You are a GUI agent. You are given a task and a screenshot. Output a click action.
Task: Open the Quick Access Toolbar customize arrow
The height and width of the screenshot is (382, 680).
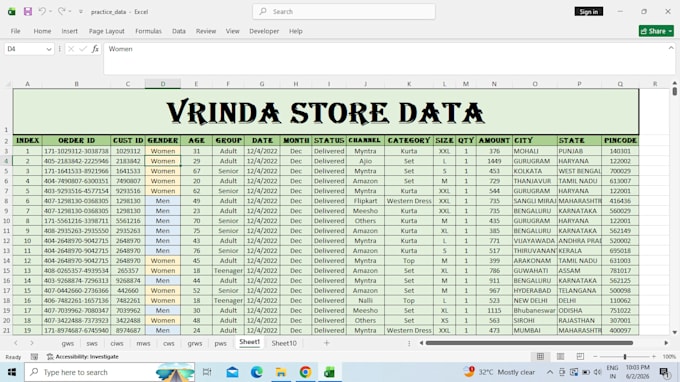[81, 12]
